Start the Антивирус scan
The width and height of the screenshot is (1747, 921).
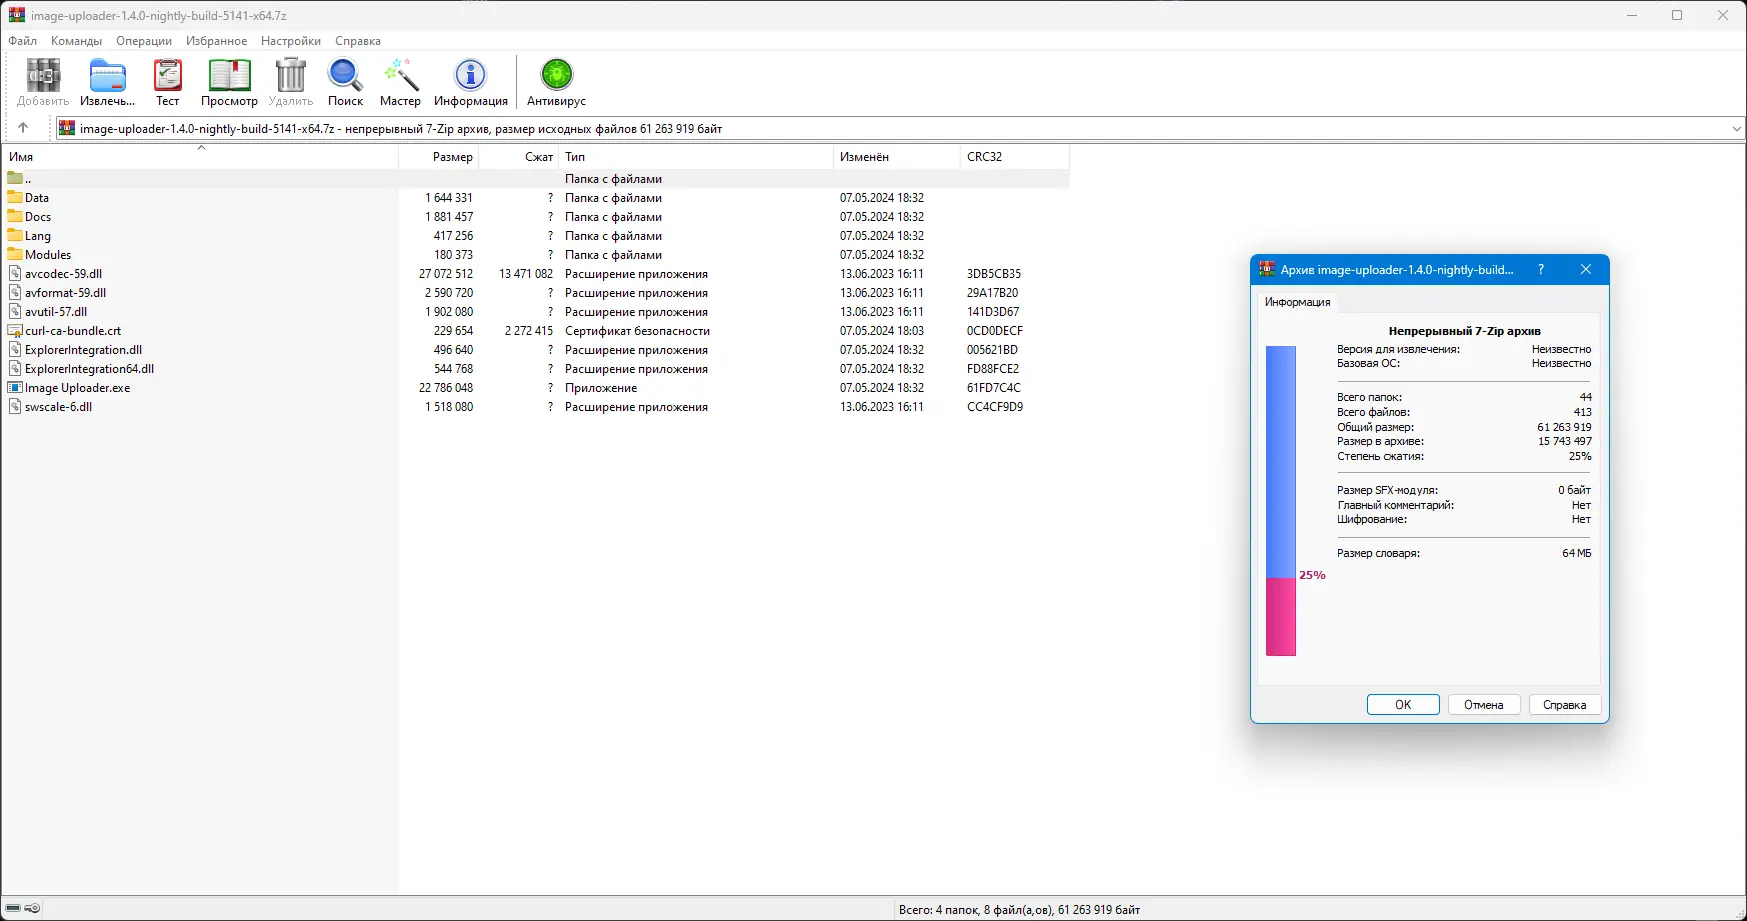click(556, 82)
